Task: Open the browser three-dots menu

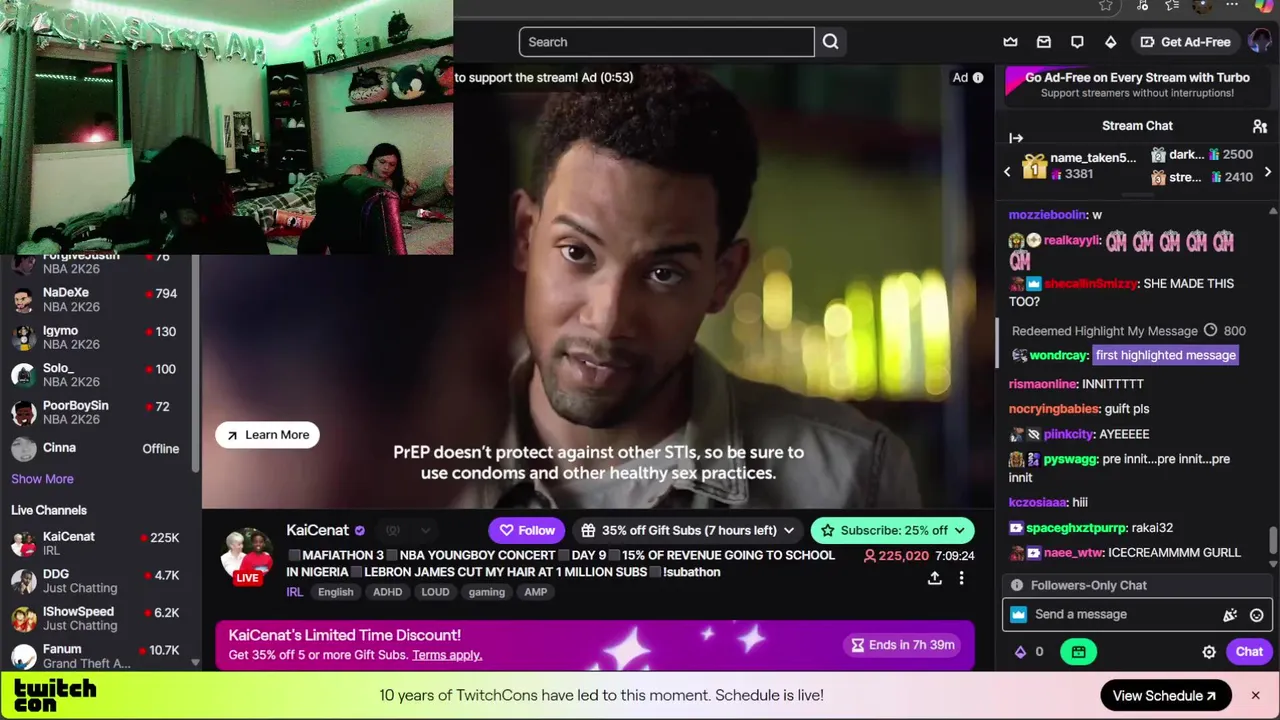Action: [x=1232, y=6]
